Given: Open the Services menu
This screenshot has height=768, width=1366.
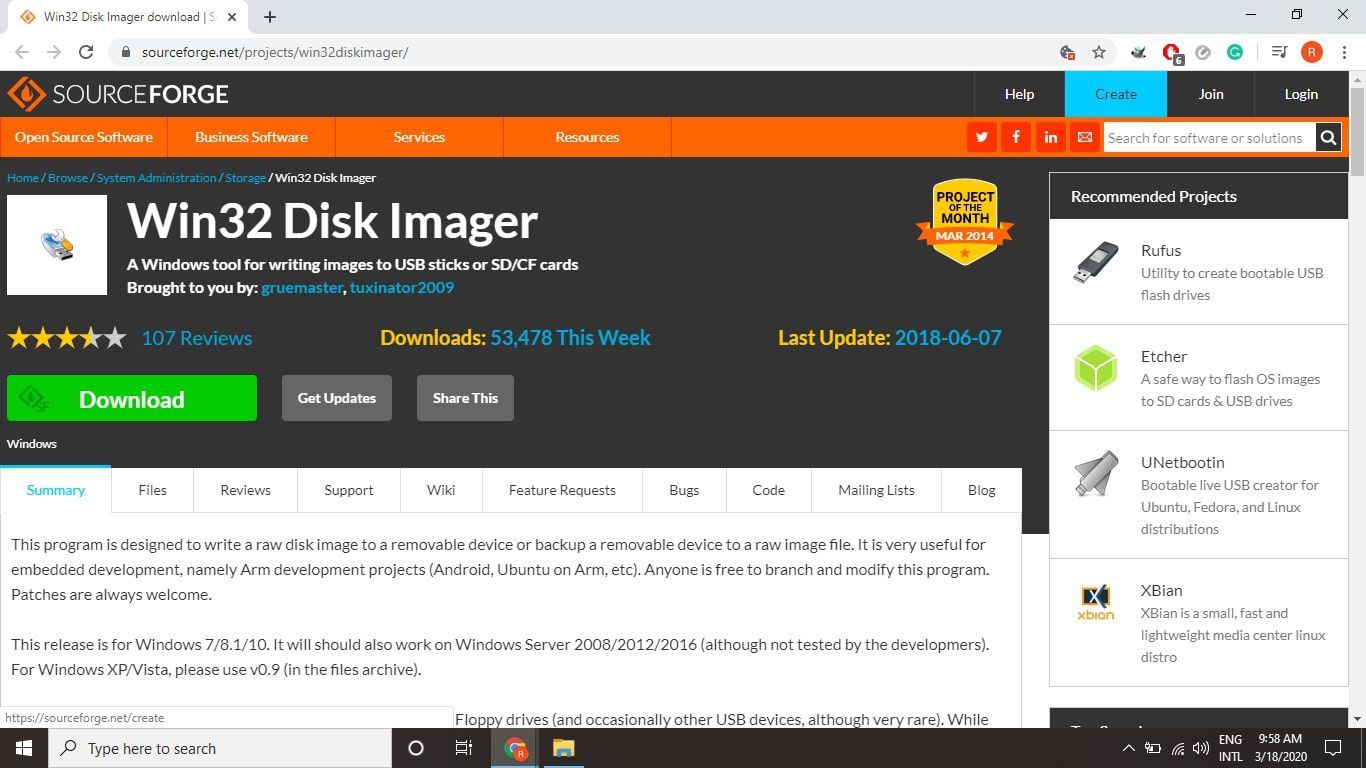Looking at the screenshot, I should [x=419, y=137].
